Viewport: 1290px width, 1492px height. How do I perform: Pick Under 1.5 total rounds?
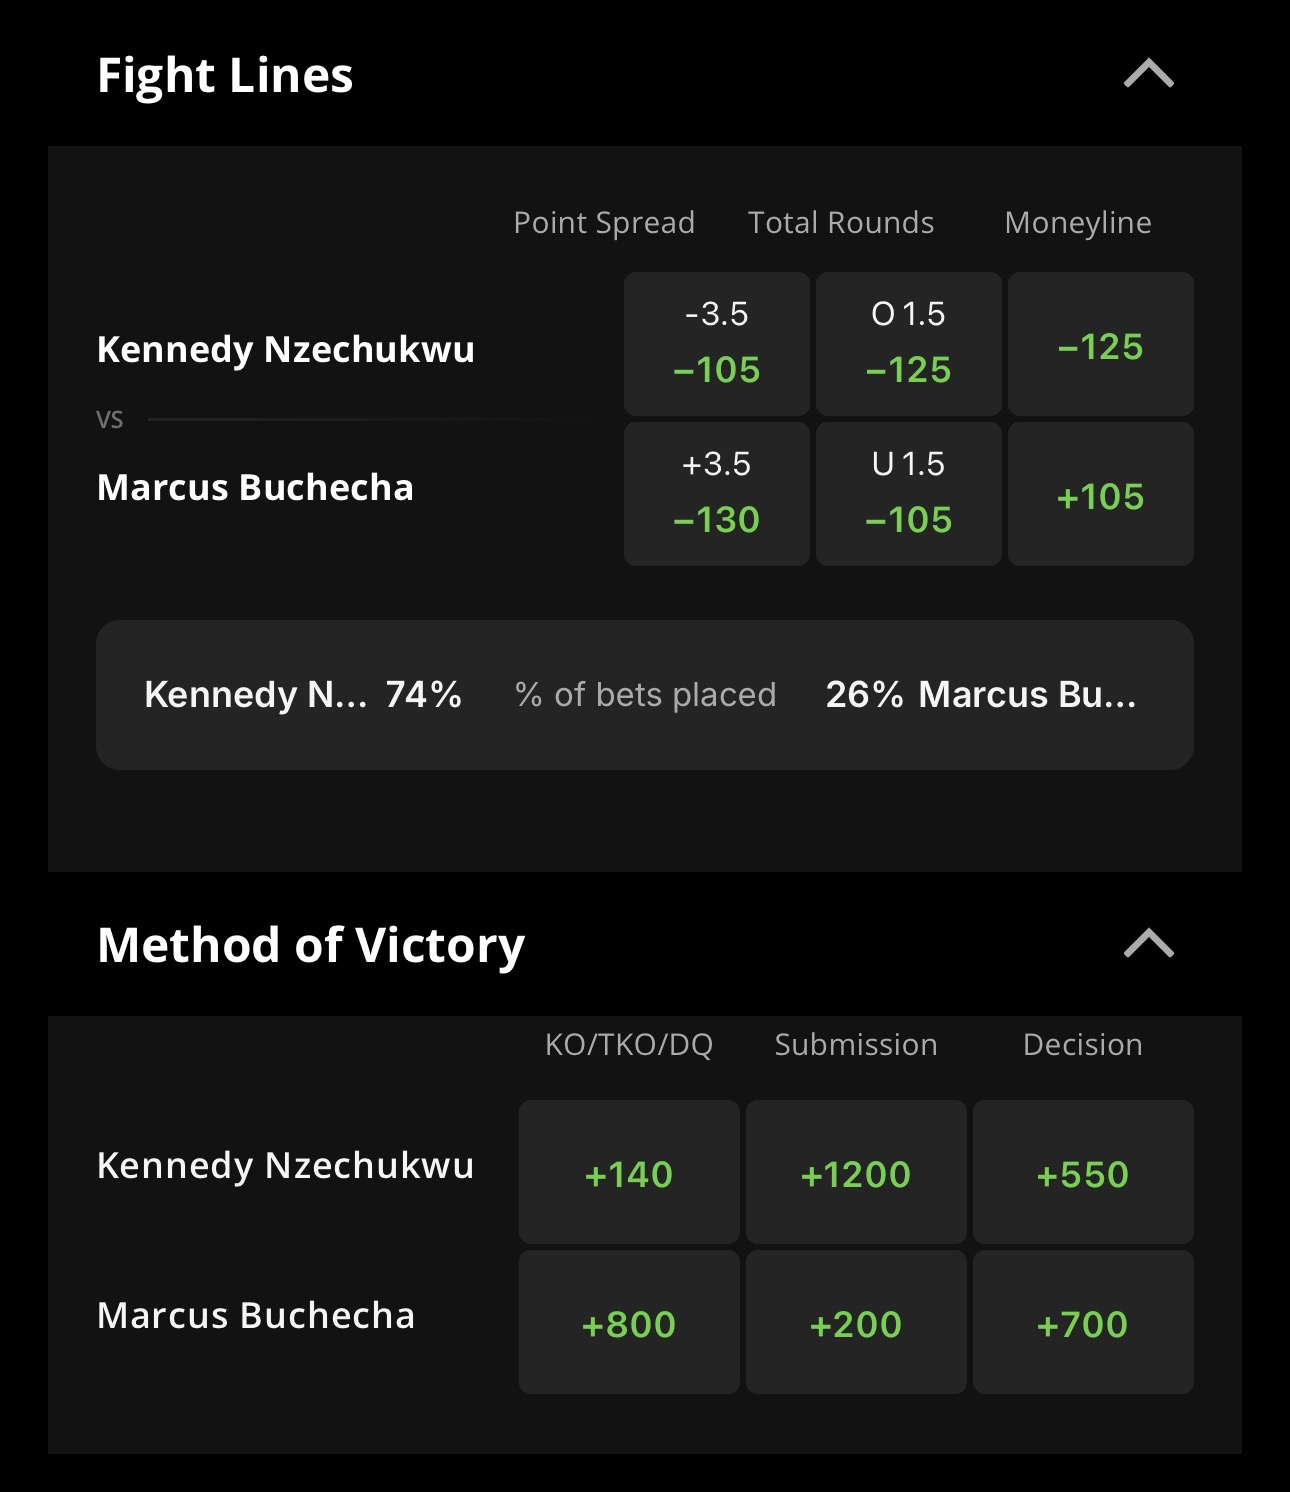point(908,493)
